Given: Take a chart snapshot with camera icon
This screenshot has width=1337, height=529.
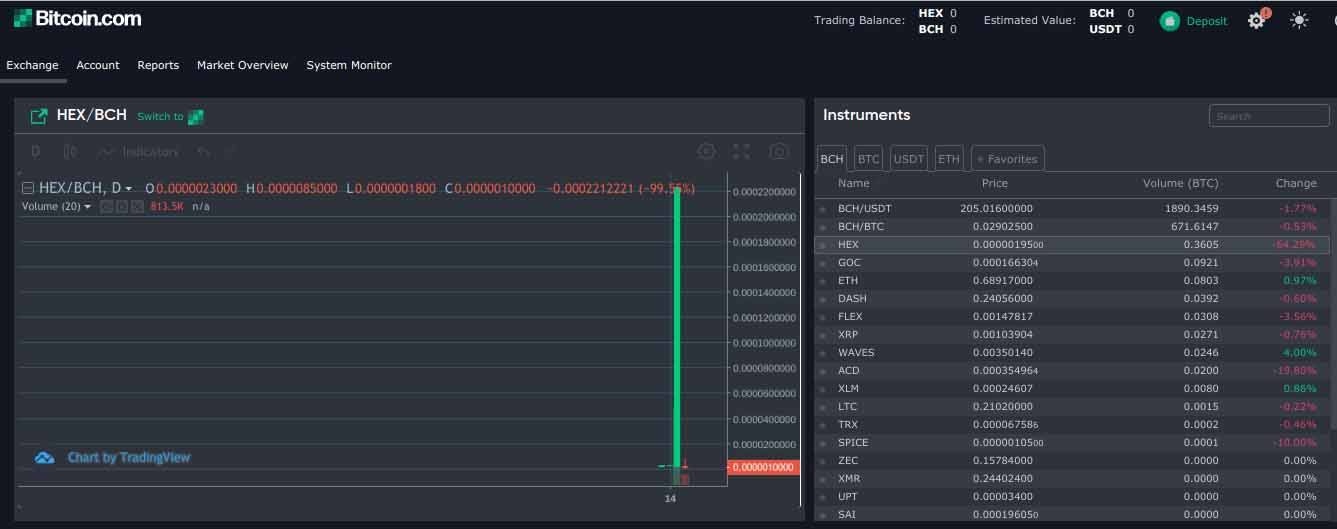Looking at the screenshot, I should tap(778, 151).
